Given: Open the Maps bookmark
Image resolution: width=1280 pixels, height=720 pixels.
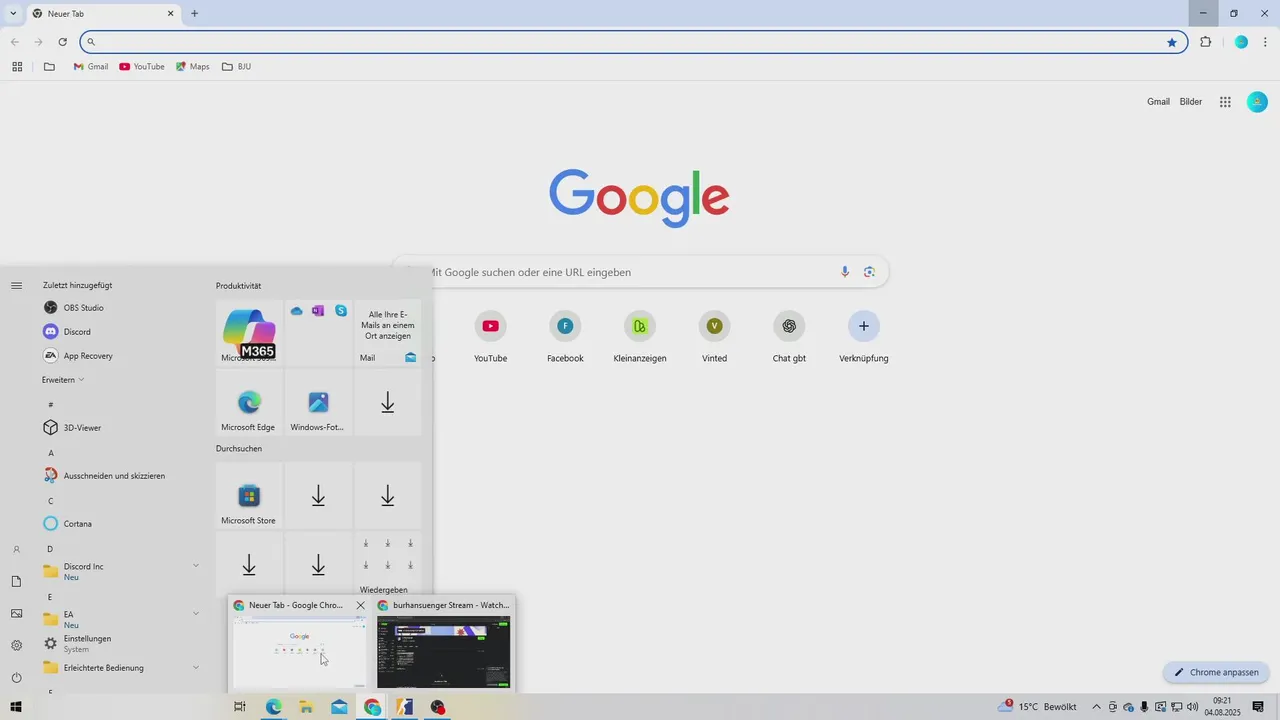Looking at the screenshot, I should click(193, 67).
